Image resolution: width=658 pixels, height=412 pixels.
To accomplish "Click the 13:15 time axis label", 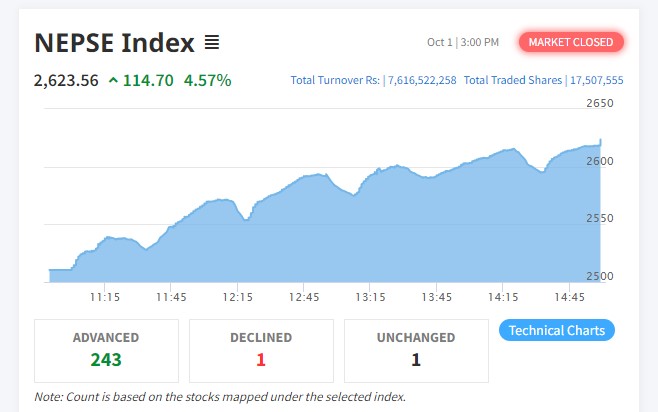I will (370, 297).
